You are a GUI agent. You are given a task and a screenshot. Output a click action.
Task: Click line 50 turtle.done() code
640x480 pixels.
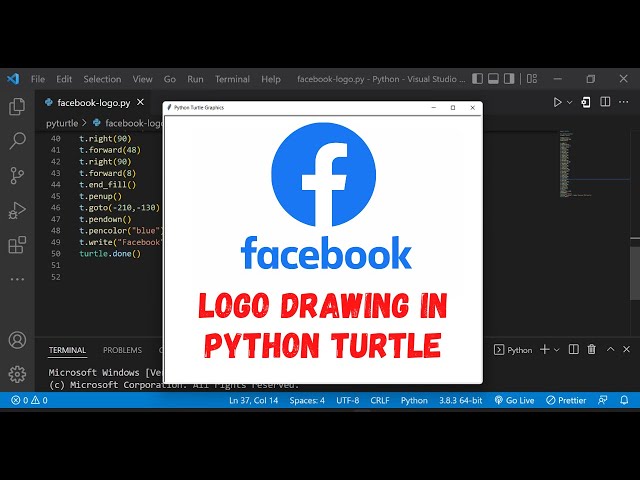(110, 253)
